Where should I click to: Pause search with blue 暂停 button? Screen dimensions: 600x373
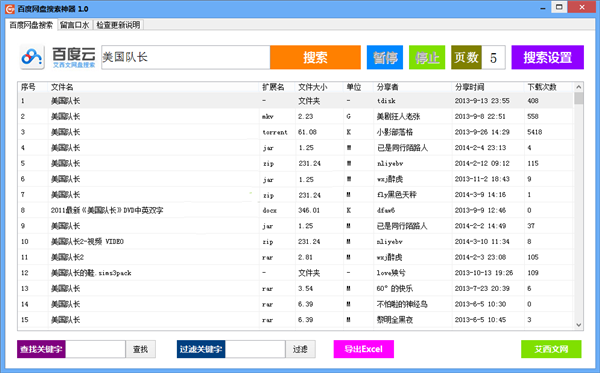(x=385, y=57)
